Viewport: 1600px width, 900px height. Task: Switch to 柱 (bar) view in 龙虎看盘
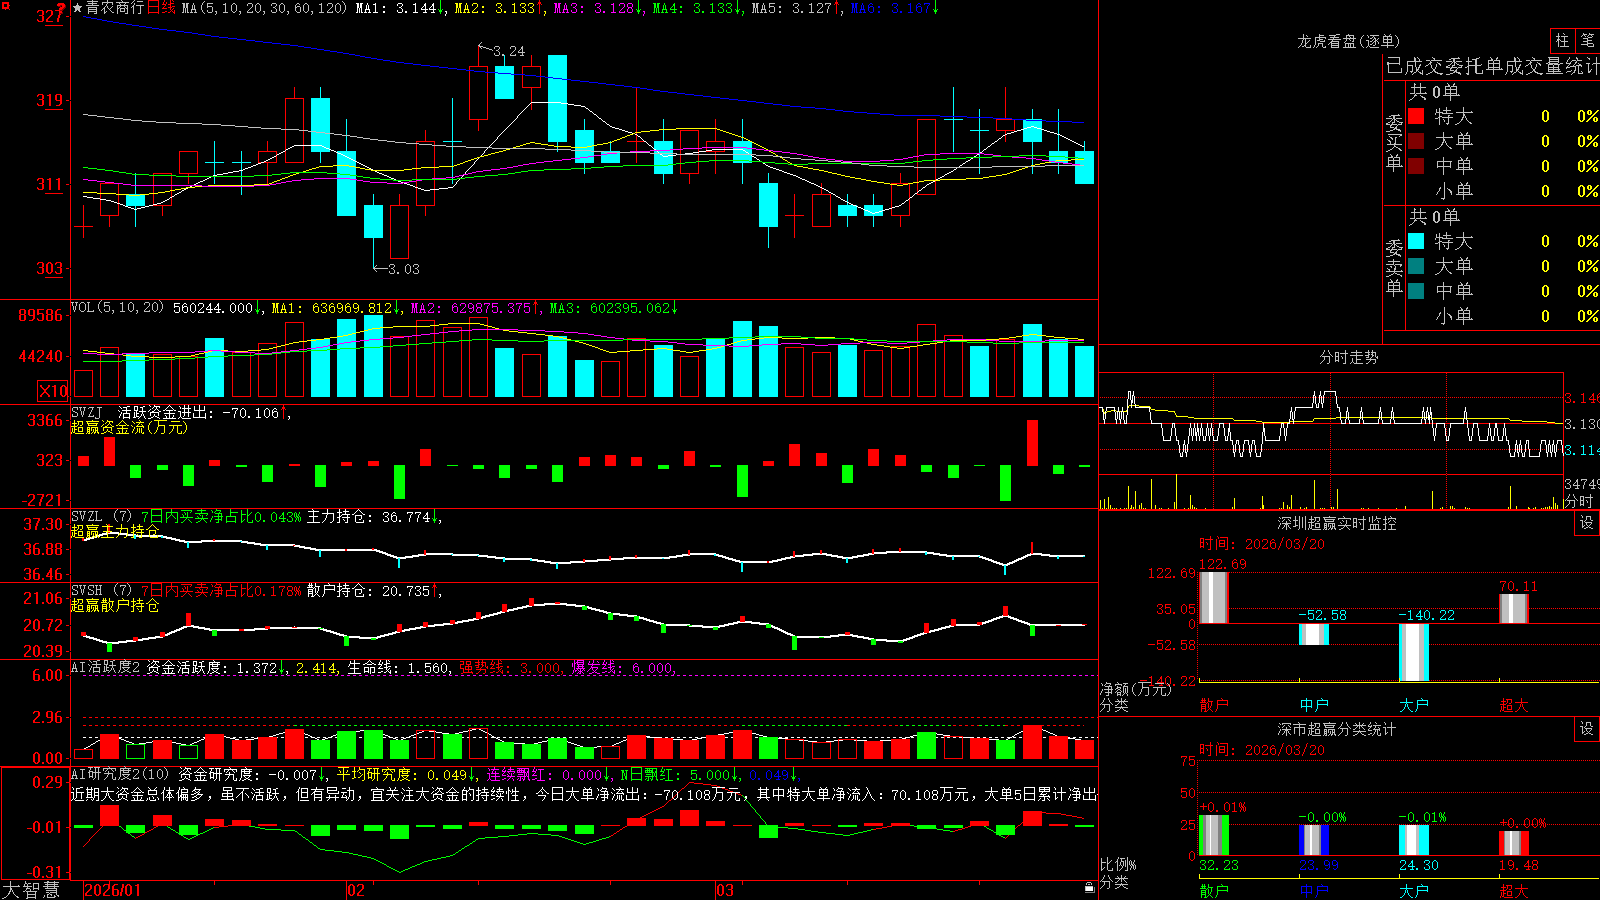(1562, 40)
